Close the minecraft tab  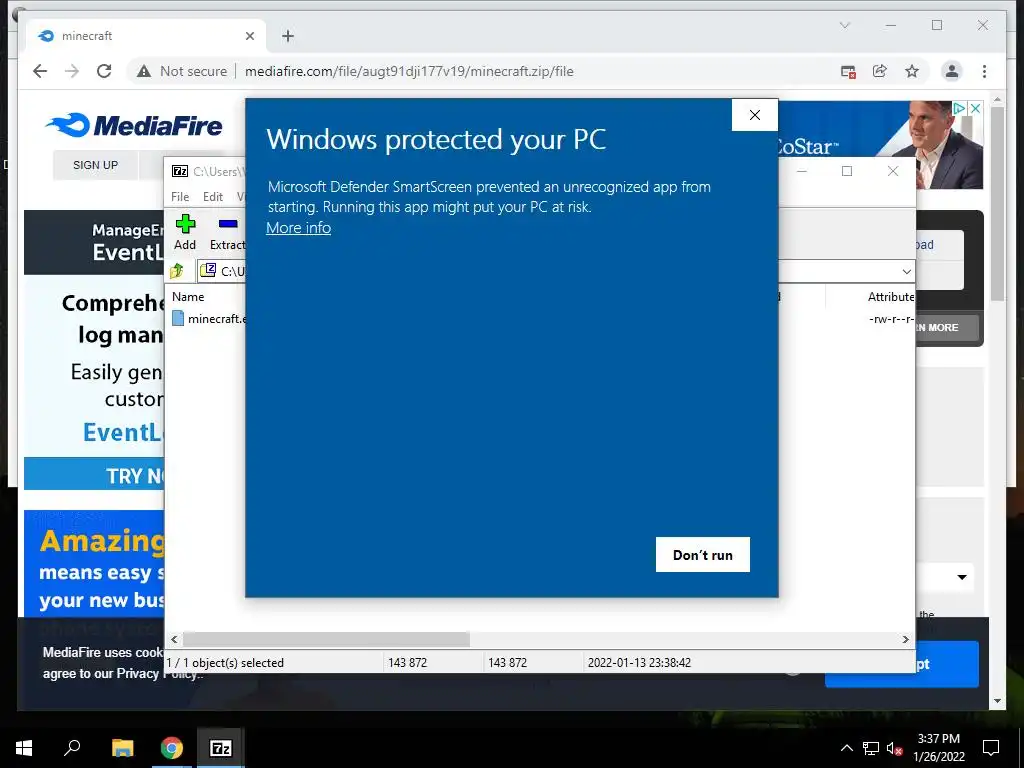249,36
